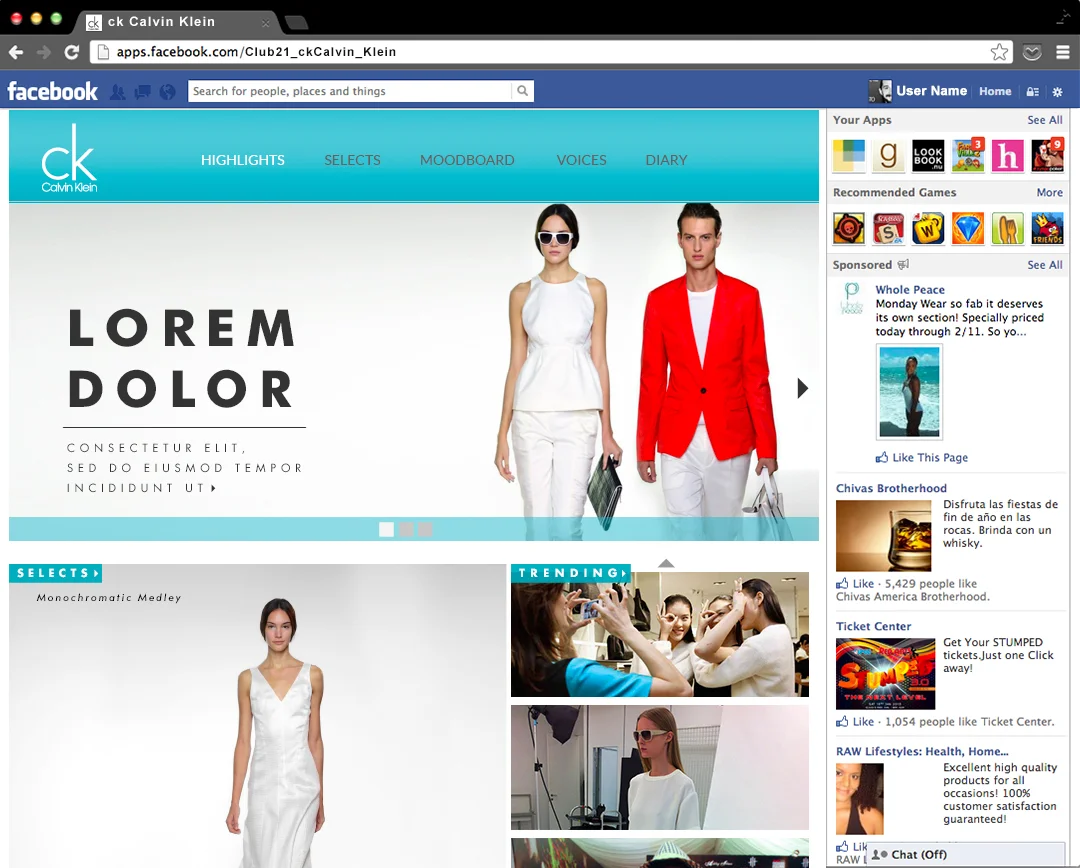Viewport: 1080px width, 868px height.
Task: Like the Ticket Center page
Action: 855,722
